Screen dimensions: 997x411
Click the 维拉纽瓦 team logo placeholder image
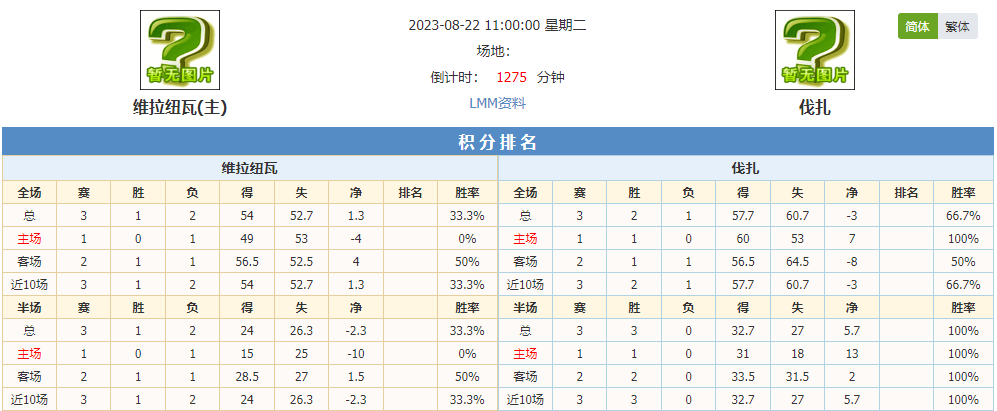click(180, 50)
